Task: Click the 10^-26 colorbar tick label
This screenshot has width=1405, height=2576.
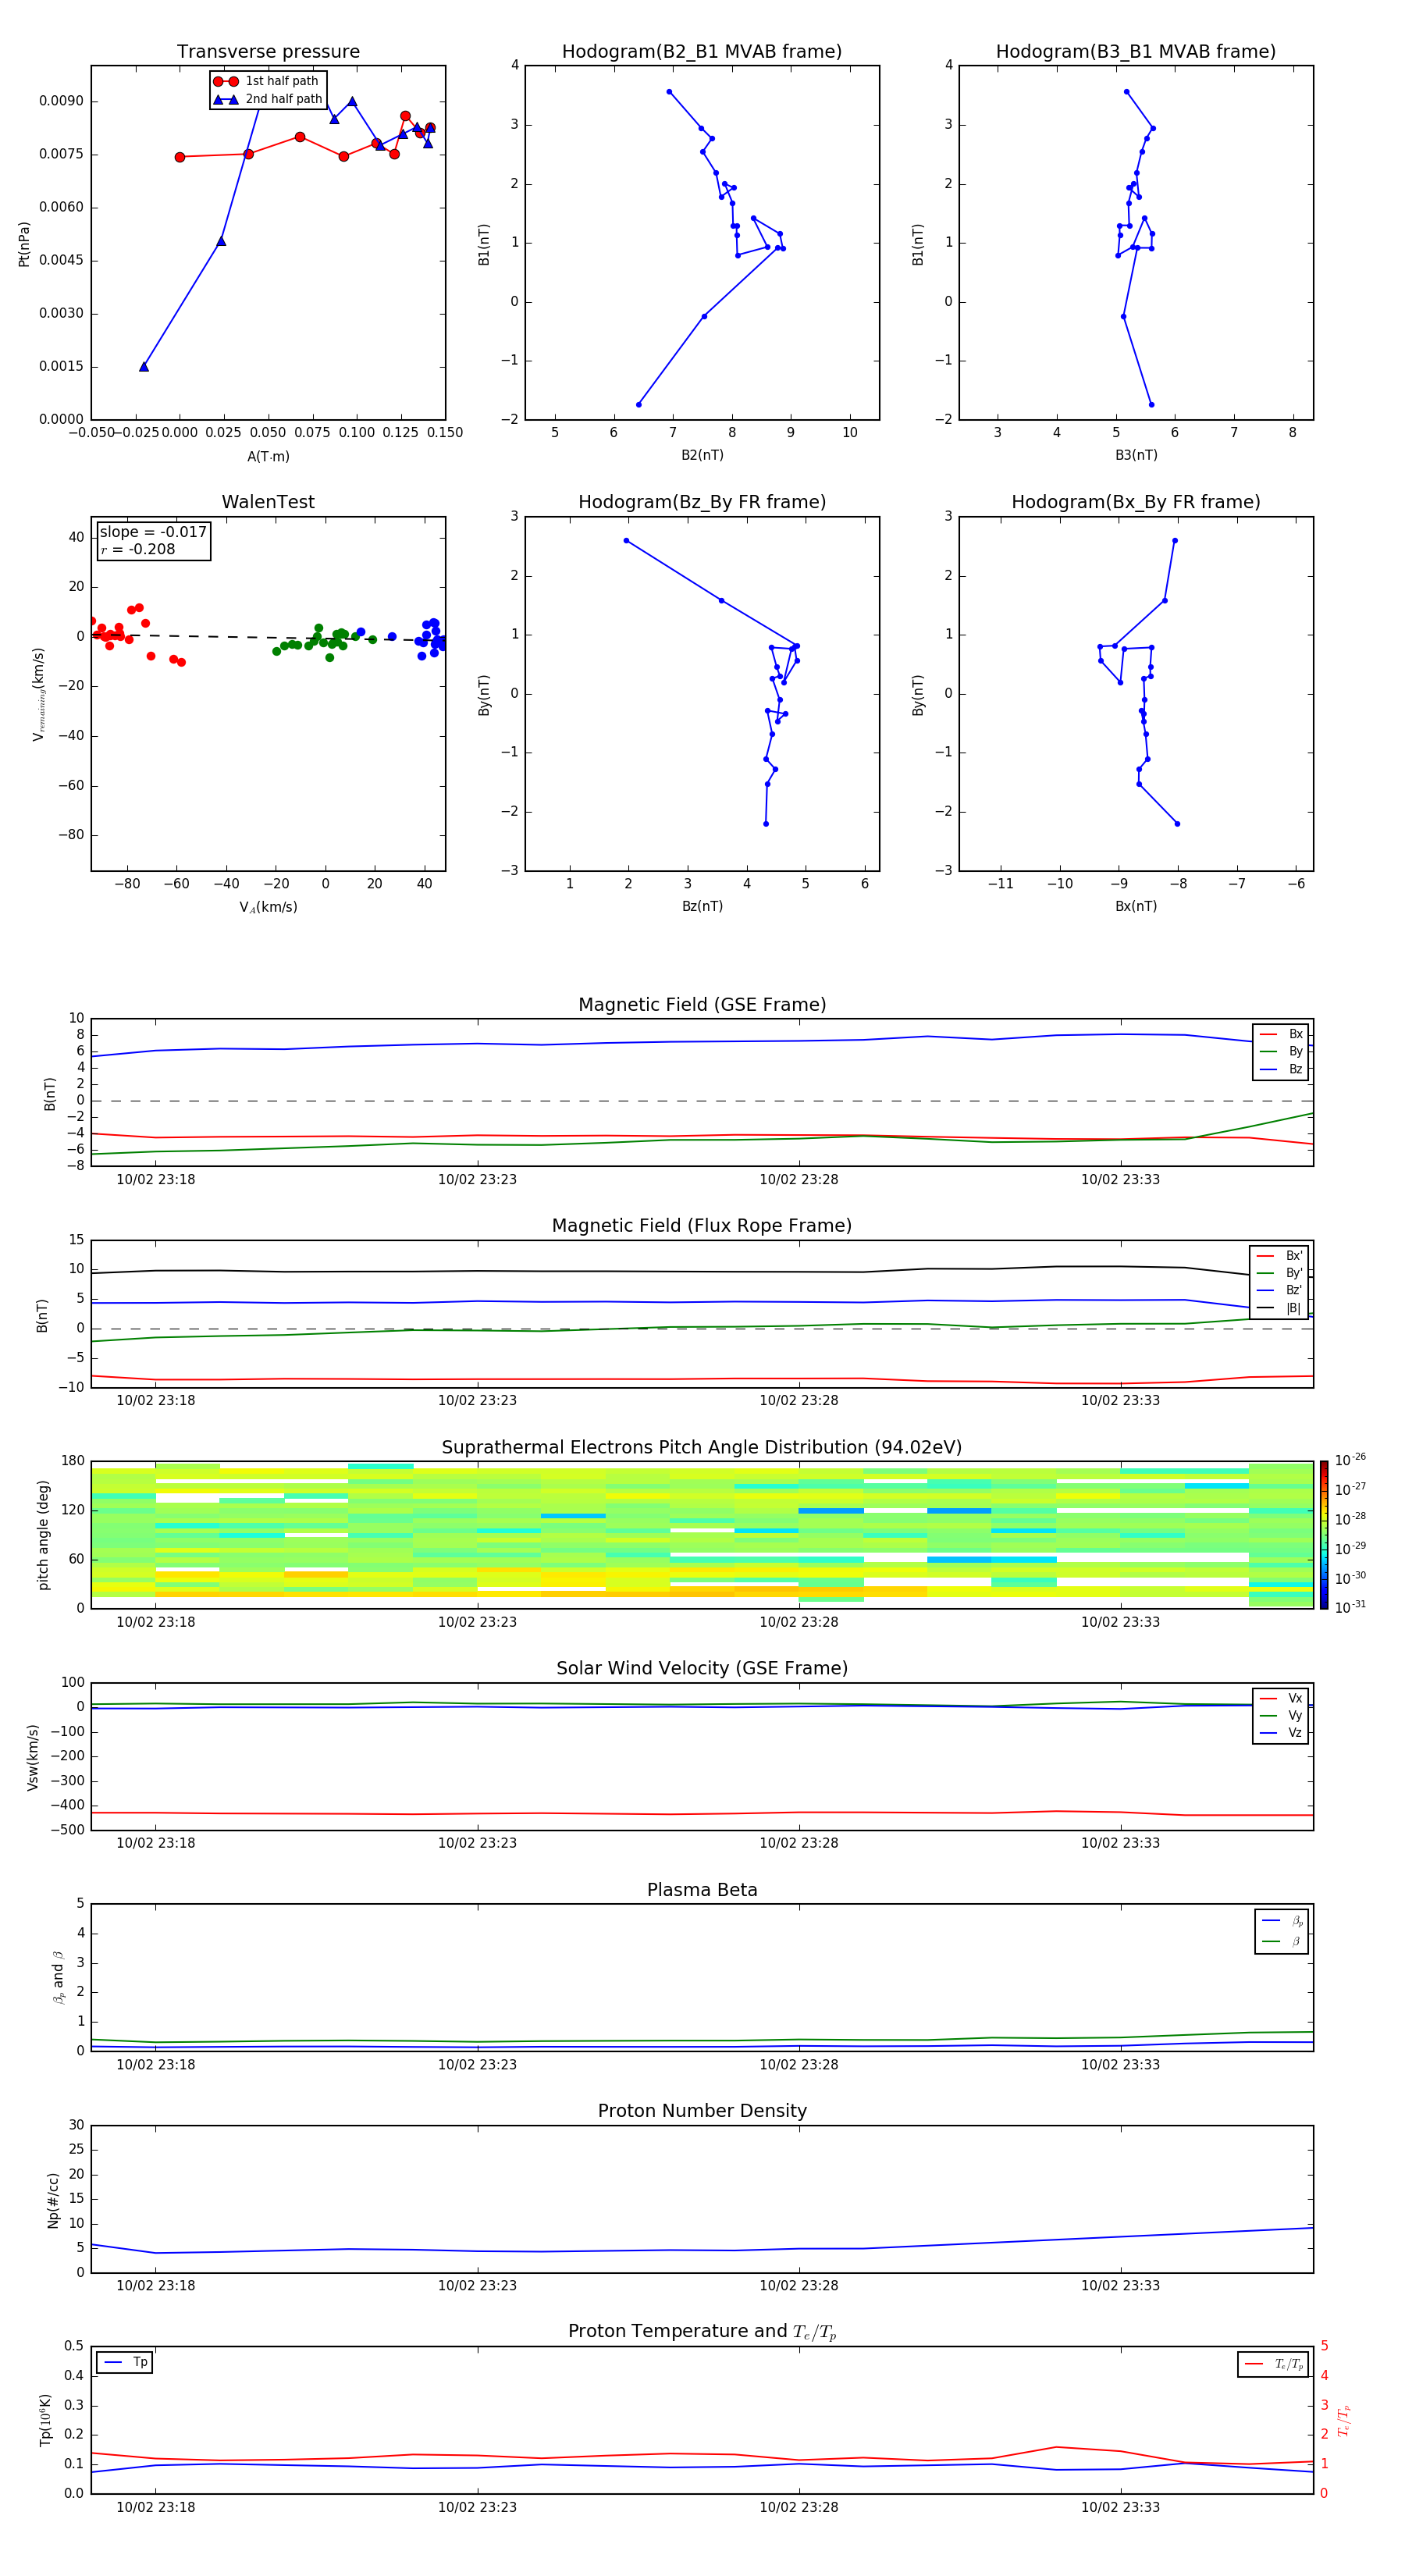Action: point(1350,1460)
